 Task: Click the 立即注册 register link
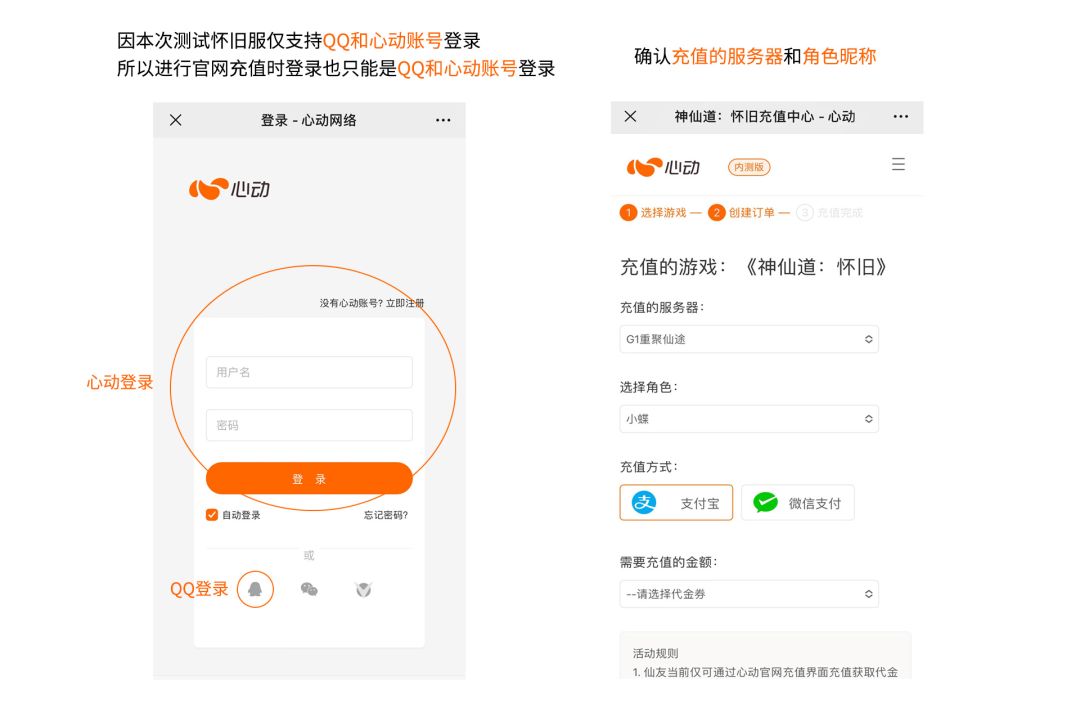click(x=405, y=303)
